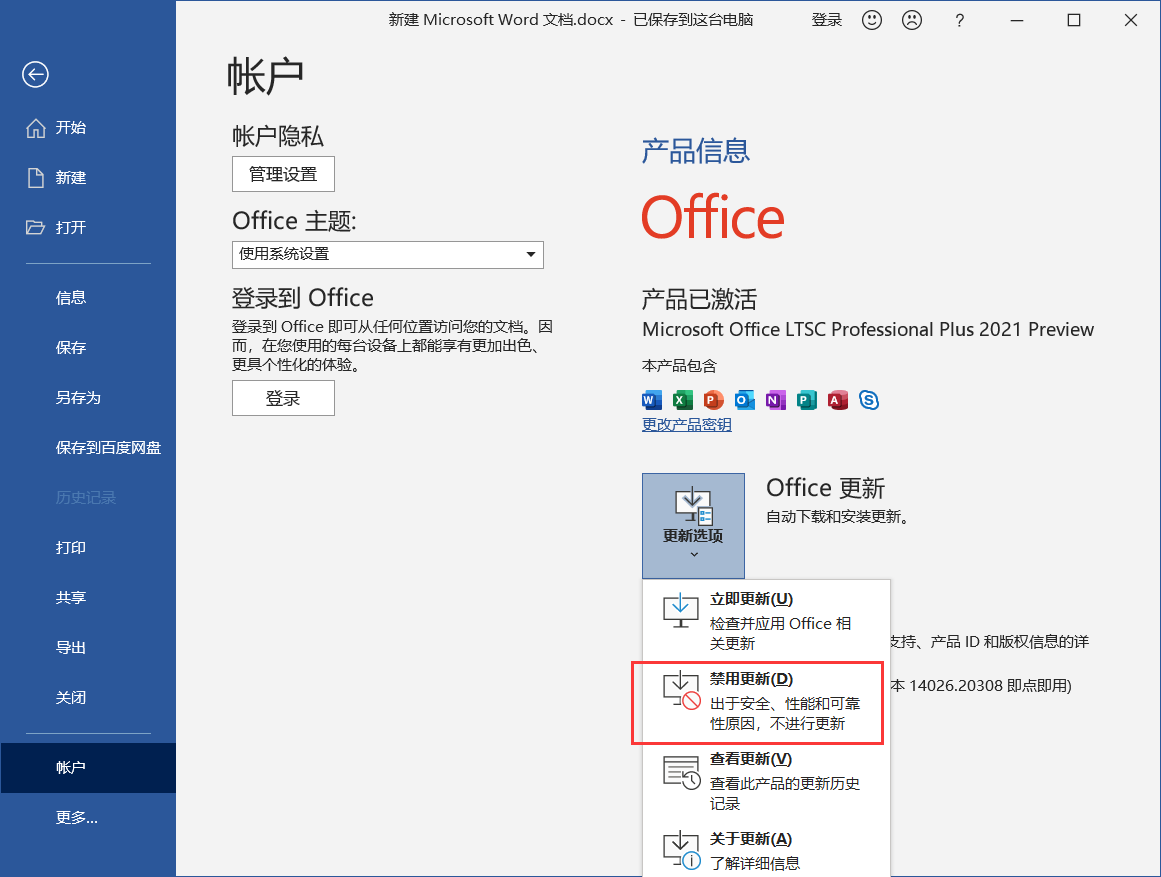Click the 管理设置 button
This screenshot has height=877, width=1161.
tap(283, 174)
